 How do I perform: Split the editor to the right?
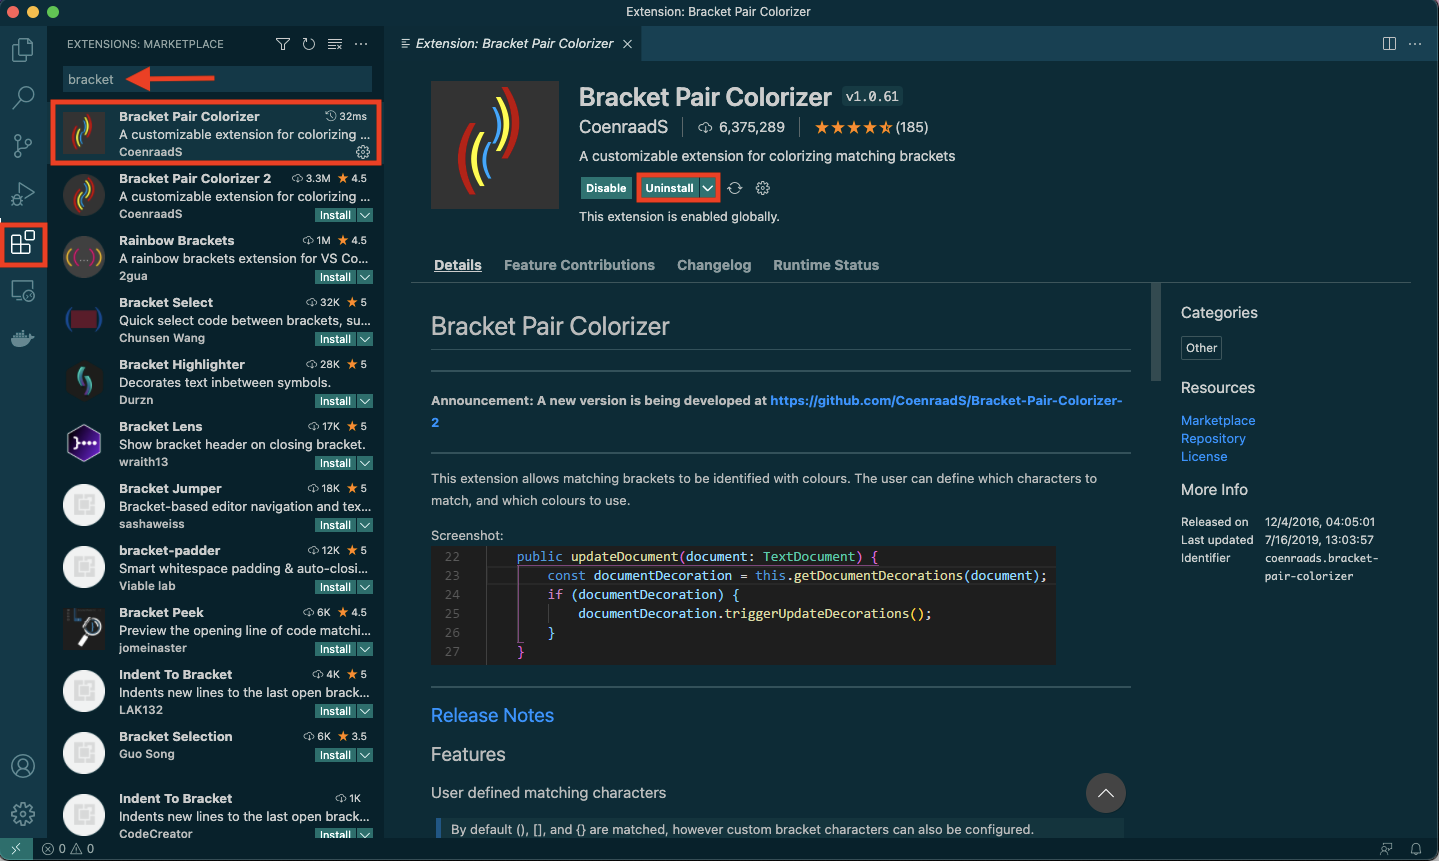pos(1389,43)
